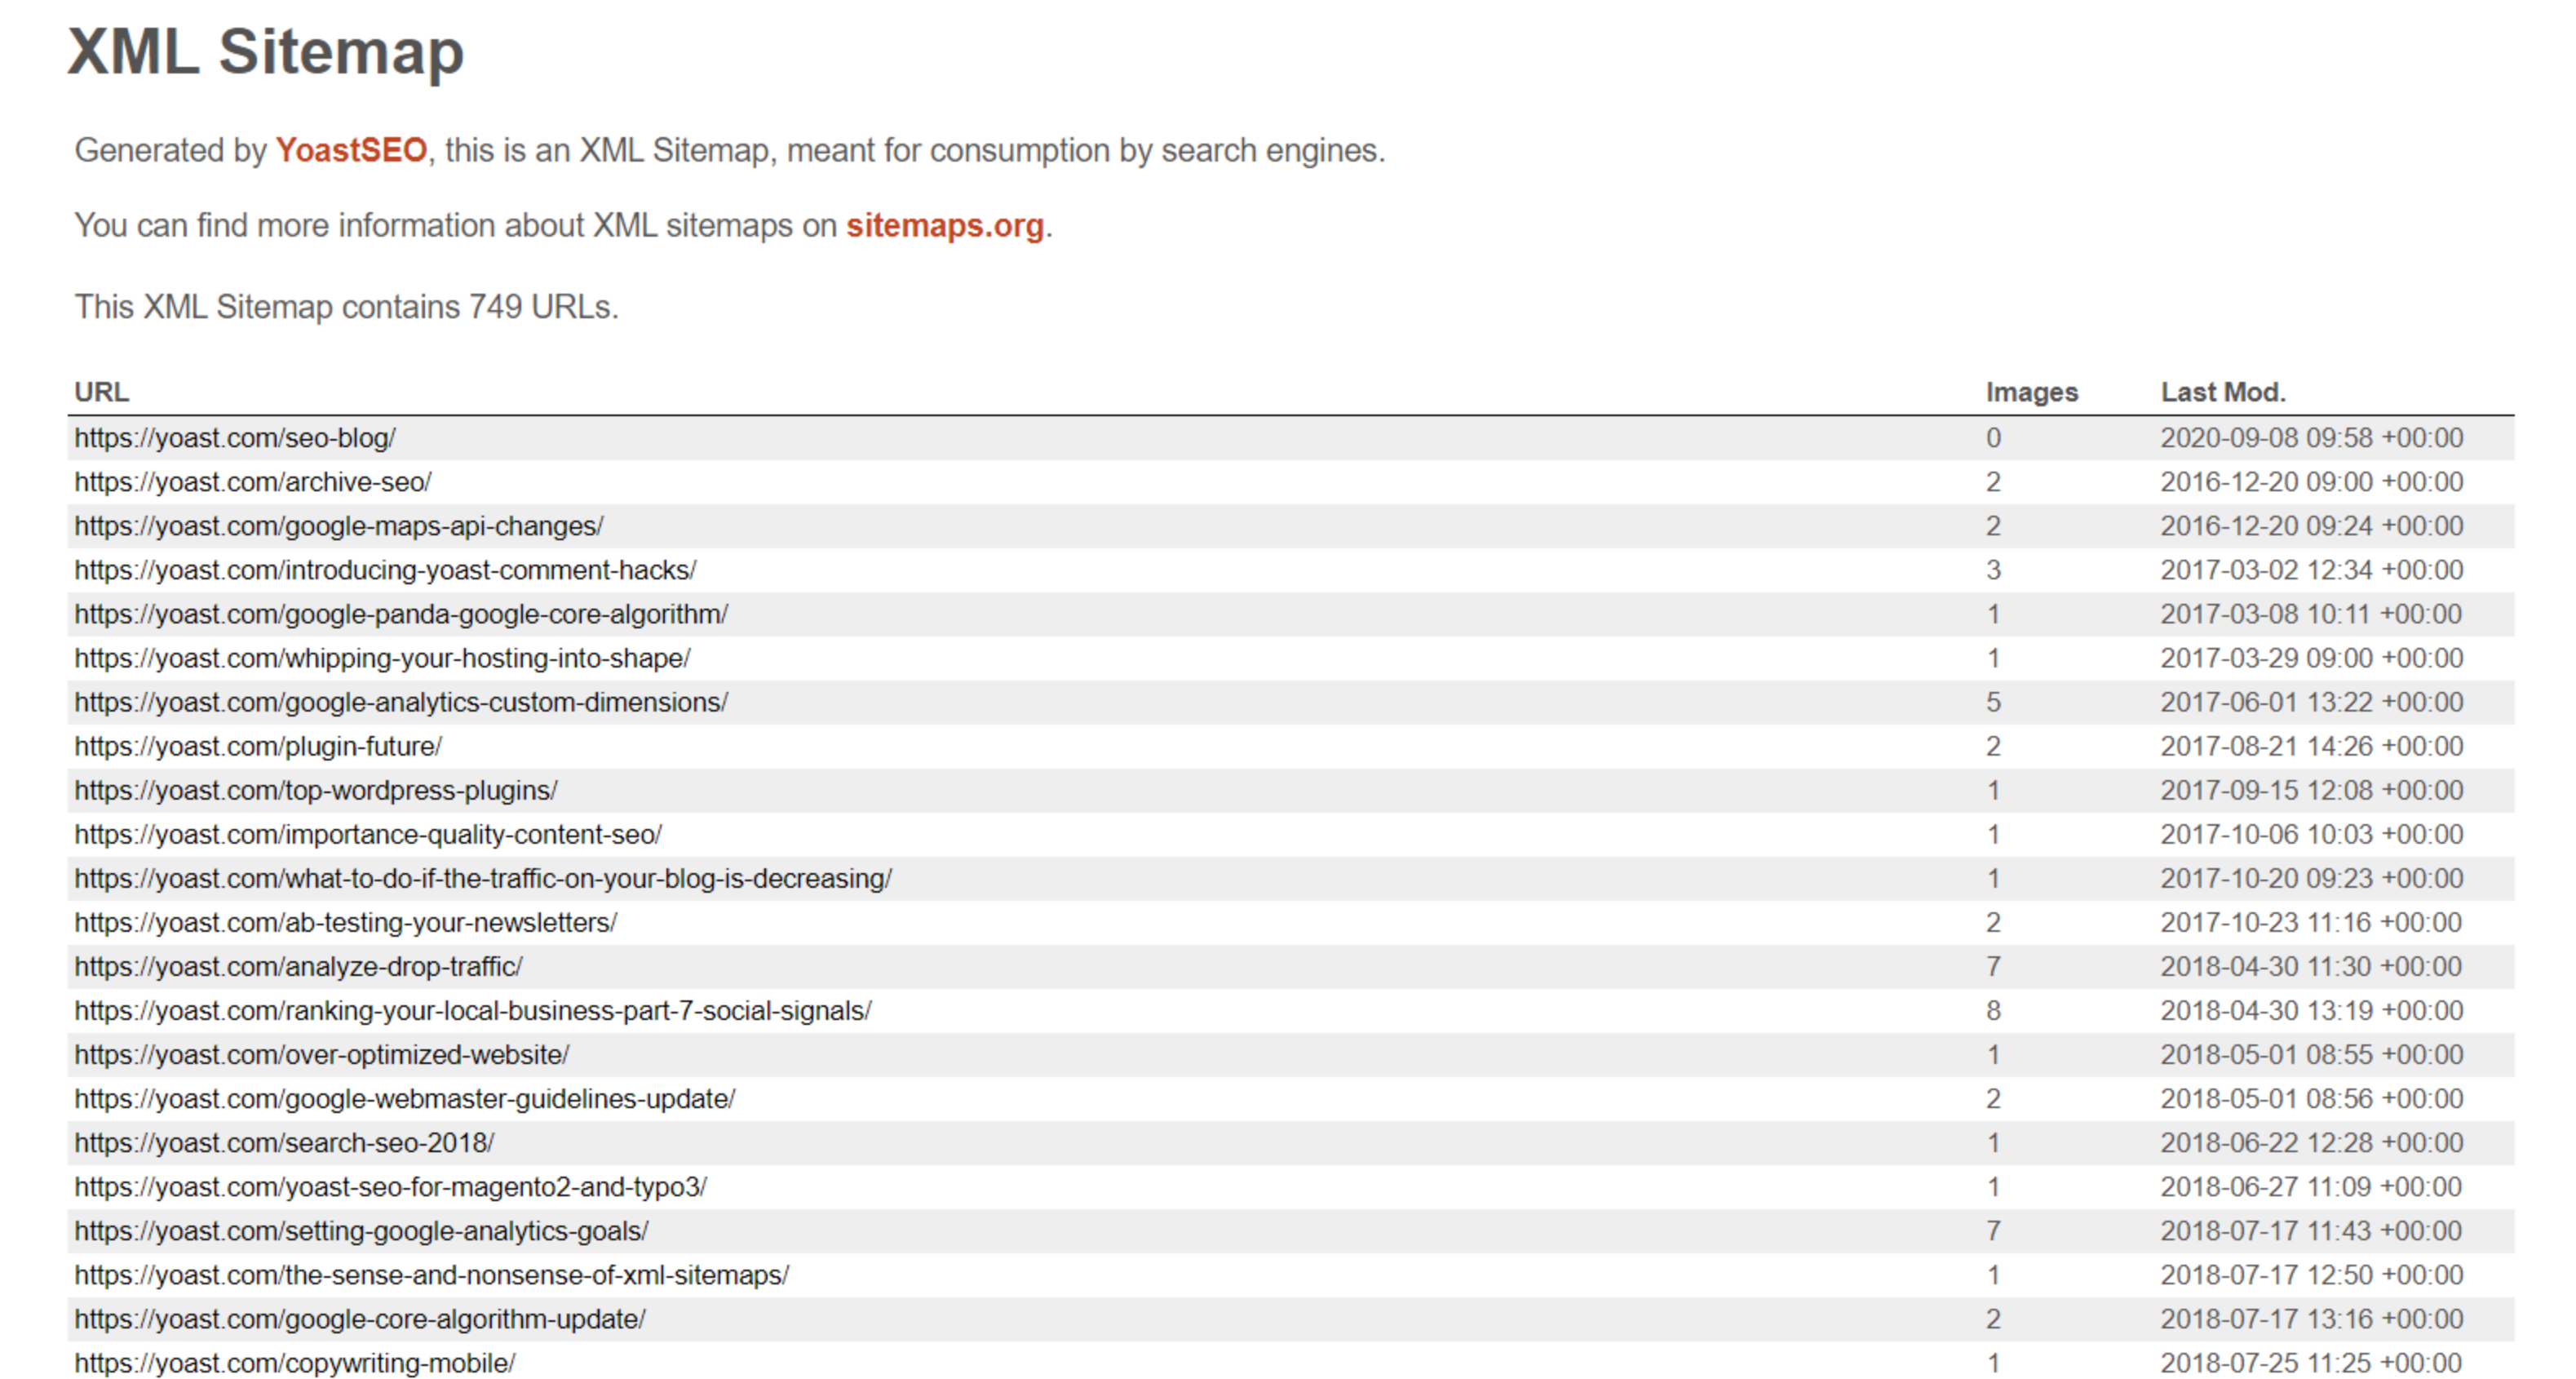Screen dimensions: 2576x1379
Task: Click the ab-testing-your-newsletters link
Action: pyautogui.click(x=346, y=922)
